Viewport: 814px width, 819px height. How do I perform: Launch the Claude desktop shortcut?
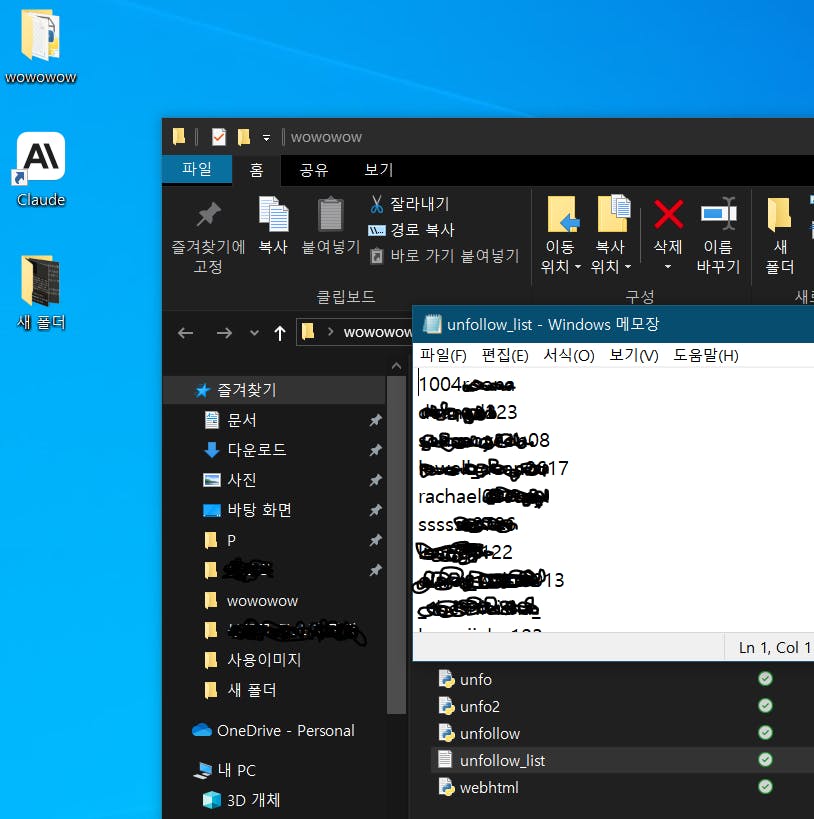[40, 169]
